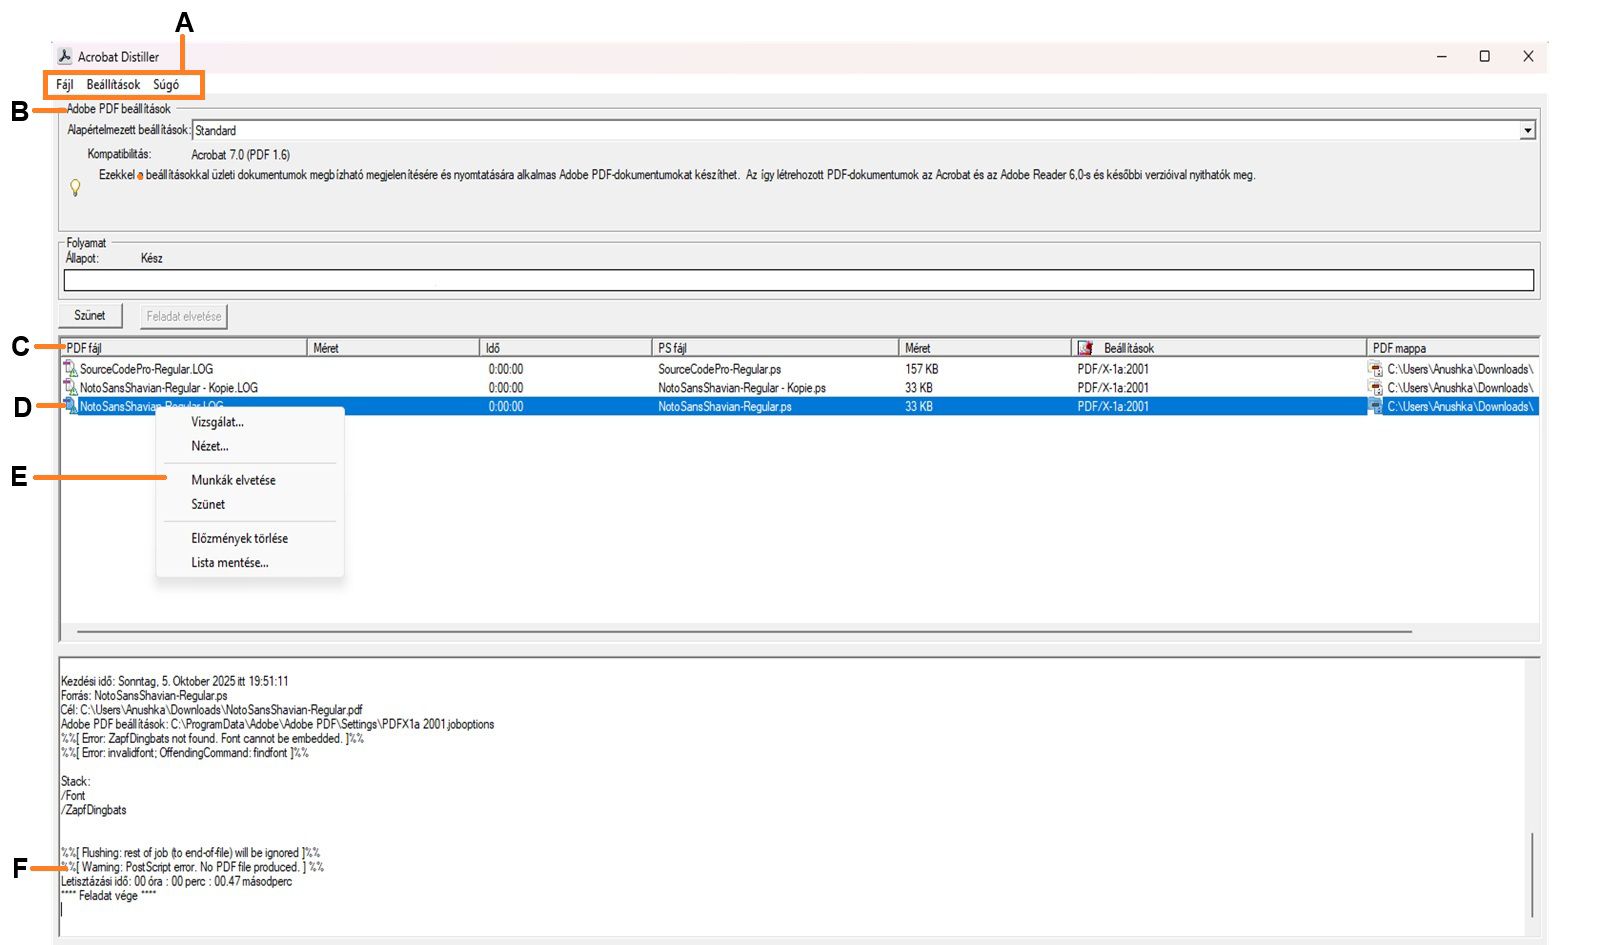Click the icon of the highlighted NotoSansShavian-Regular.LOG row
Image resolution: width=1600 pixels, height=945 pixels.
point(70,406)
